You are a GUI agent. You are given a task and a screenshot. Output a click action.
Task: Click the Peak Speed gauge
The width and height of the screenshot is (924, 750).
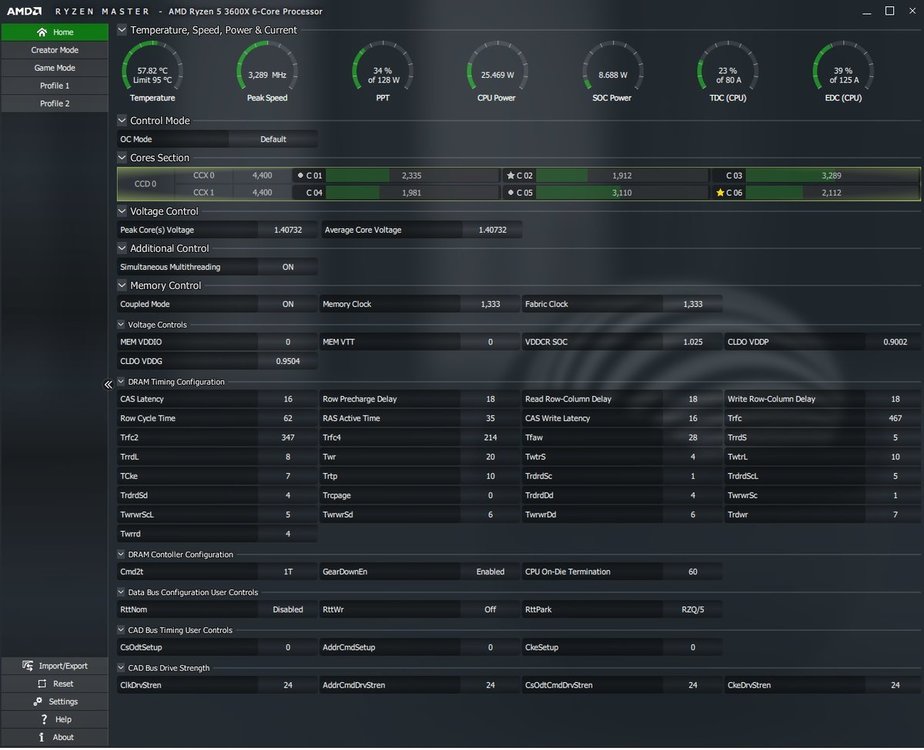coord(267,72)
